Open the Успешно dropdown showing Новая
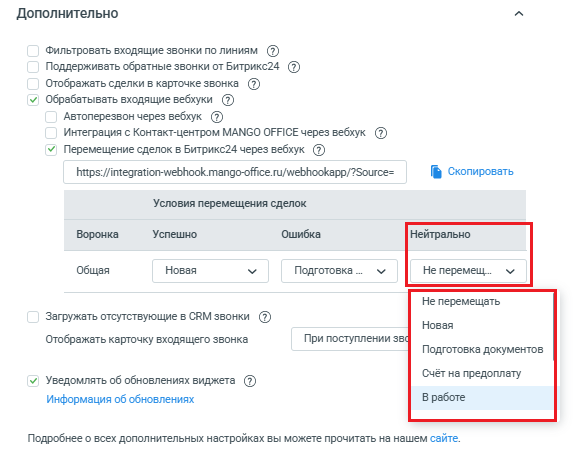576x463 pixels. coord(210,271)
